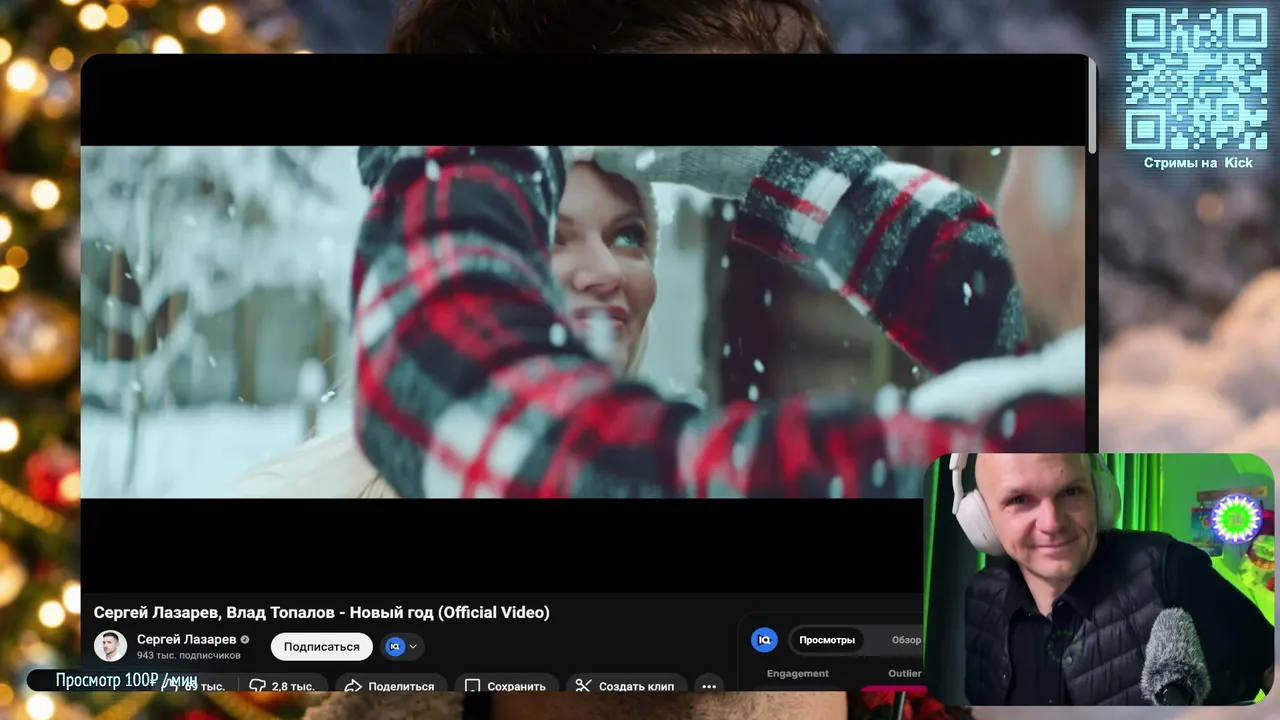Click the Создать клип scissors button
The image size is (1280, 720).
click(x=626, y=685)
